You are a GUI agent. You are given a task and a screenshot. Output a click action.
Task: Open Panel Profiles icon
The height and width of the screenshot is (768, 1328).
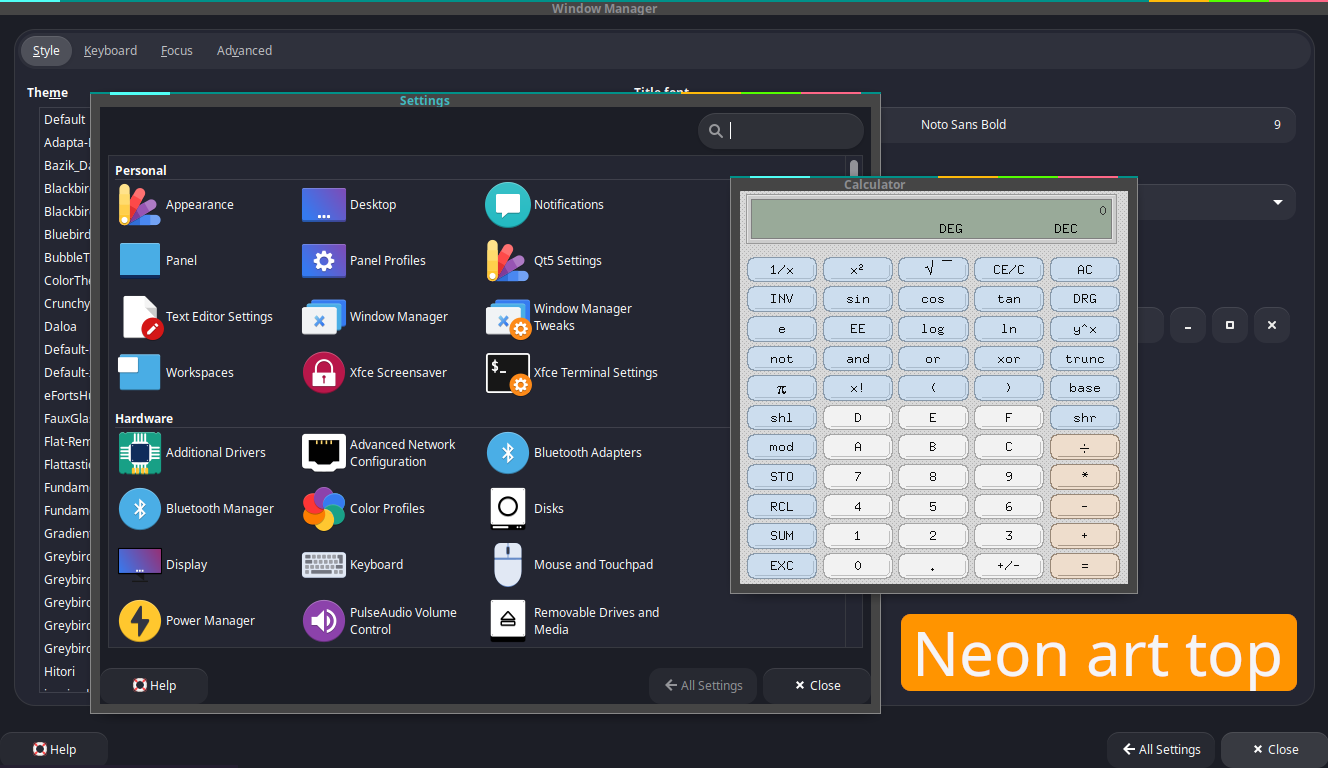click(x=324, y=261)
